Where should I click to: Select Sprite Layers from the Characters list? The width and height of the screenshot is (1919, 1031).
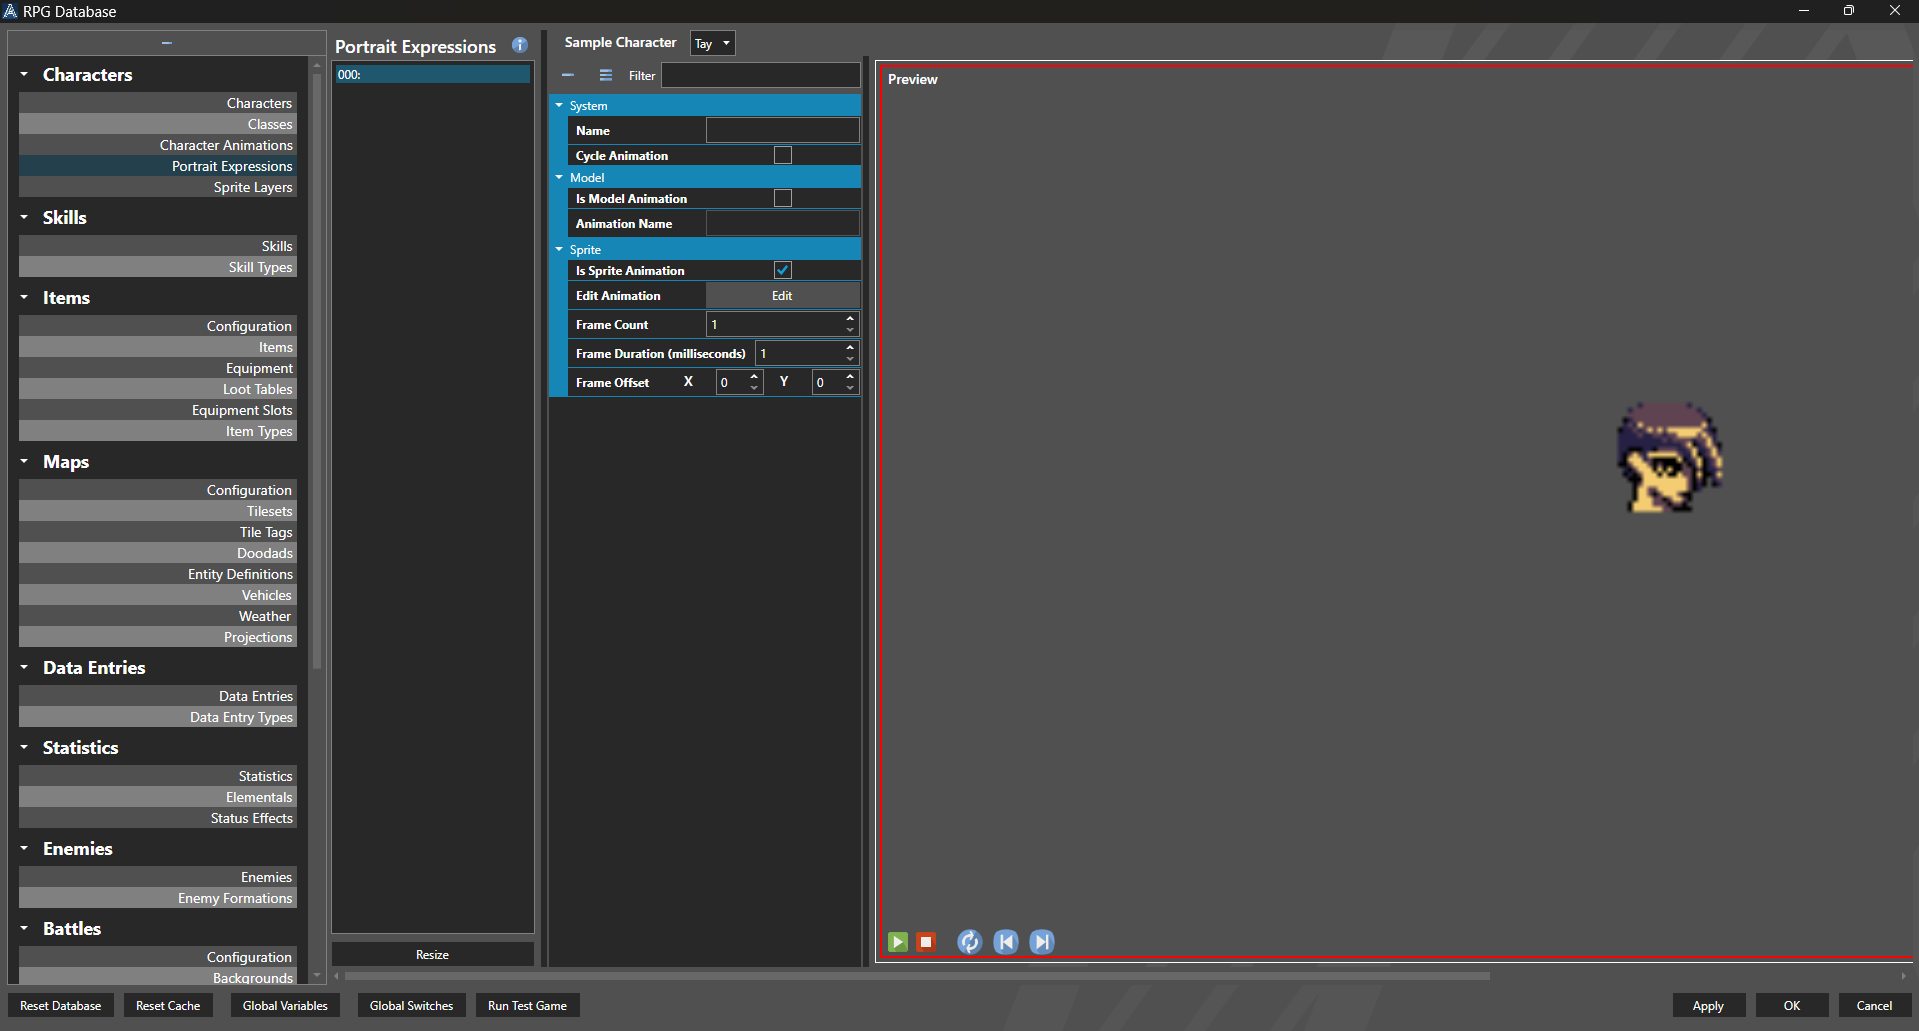pyautogui.click(x=252, y=187)
